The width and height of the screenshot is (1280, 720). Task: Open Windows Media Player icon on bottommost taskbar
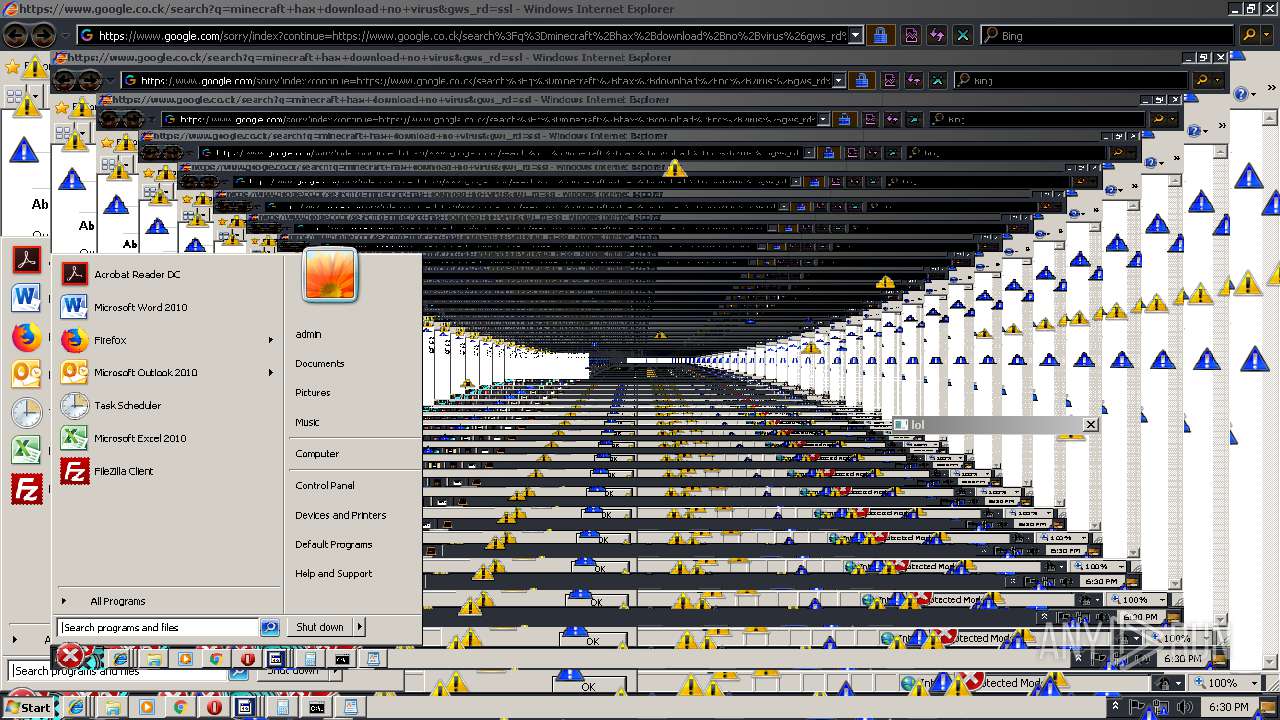point(147,707)
